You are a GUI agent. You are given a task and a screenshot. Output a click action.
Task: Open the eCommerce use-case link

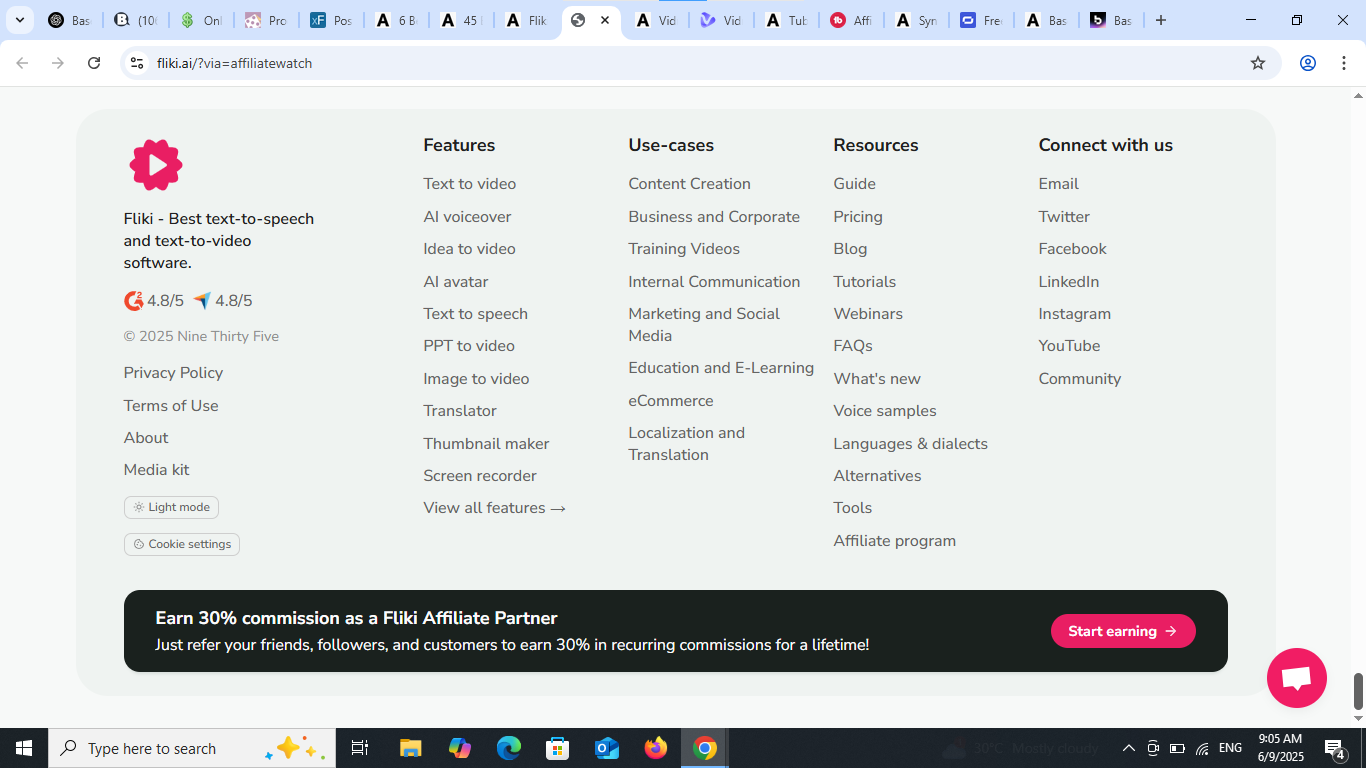point(671,401)
